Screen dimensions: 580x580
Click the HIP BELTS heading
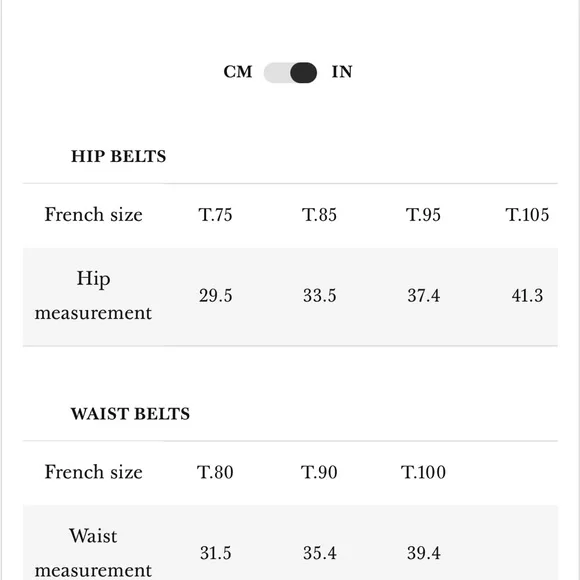click(x=118, y=156)
